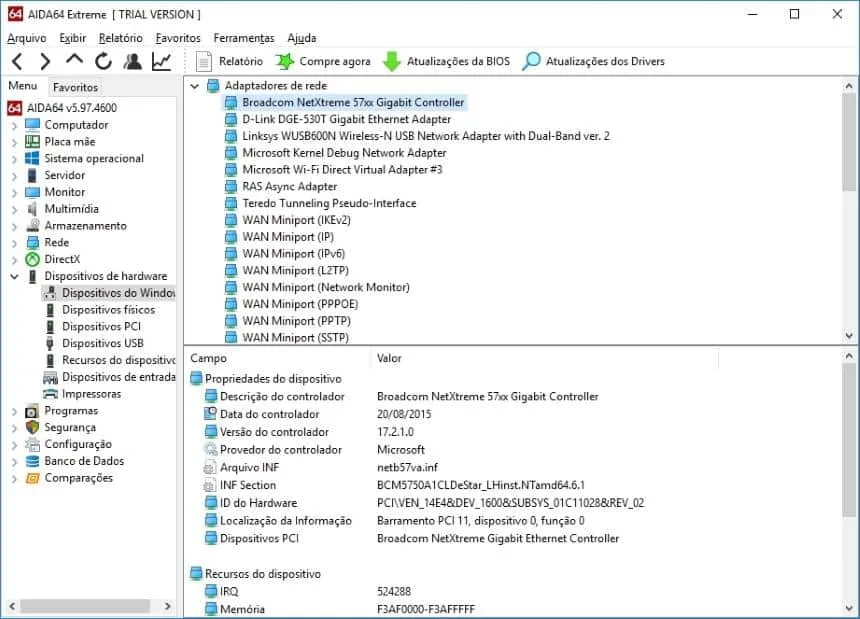Screen dimensions: 860x619
Task: Select the Rede tree item
Action: (x=48, y=242)
